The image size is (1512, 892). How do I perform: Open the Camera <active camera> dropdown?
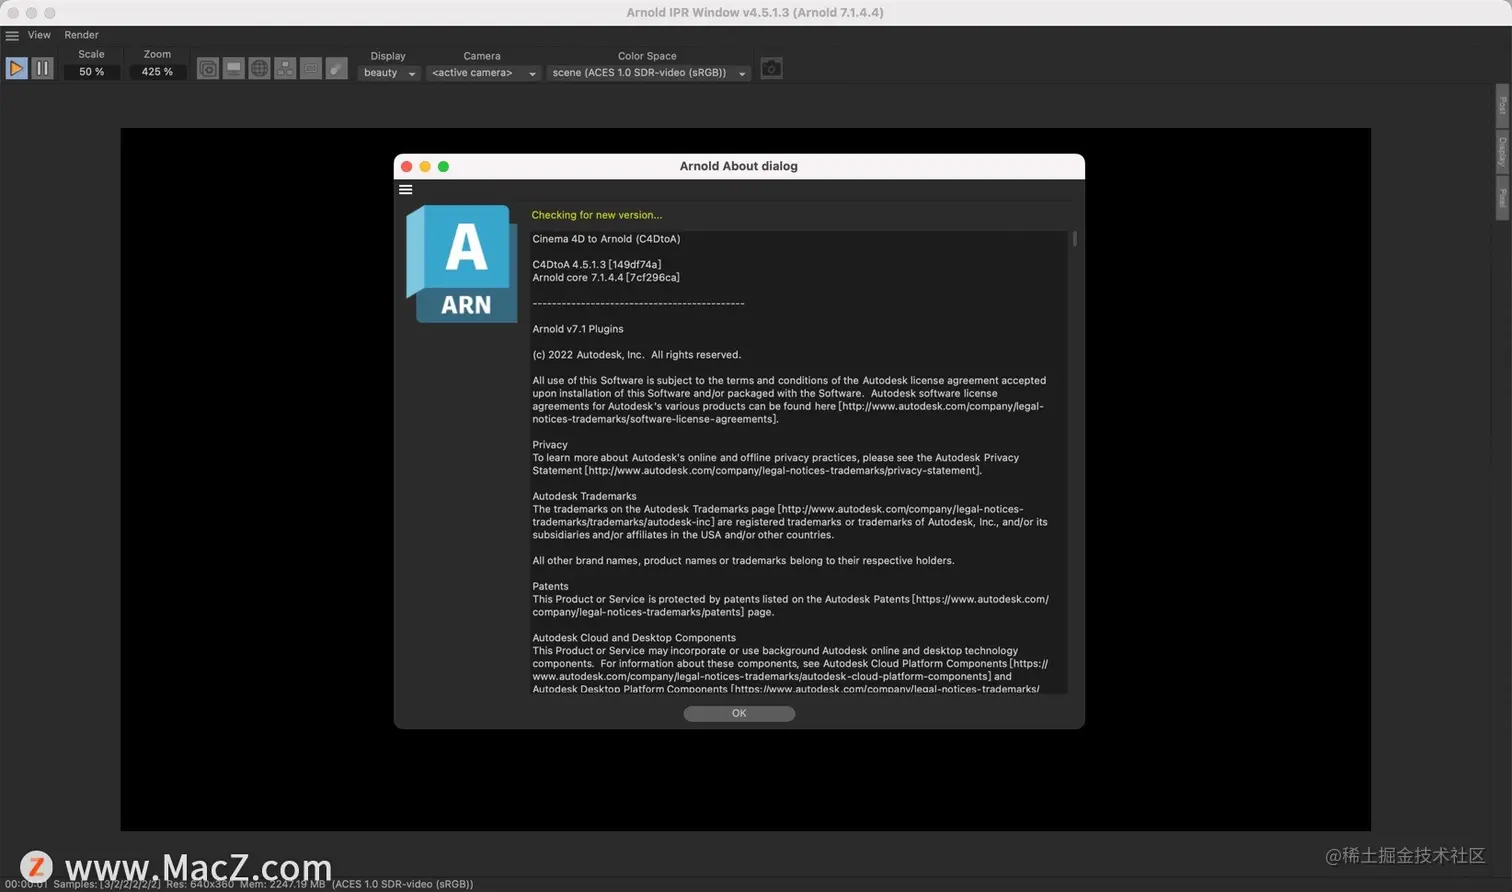[x=483, y=73]
